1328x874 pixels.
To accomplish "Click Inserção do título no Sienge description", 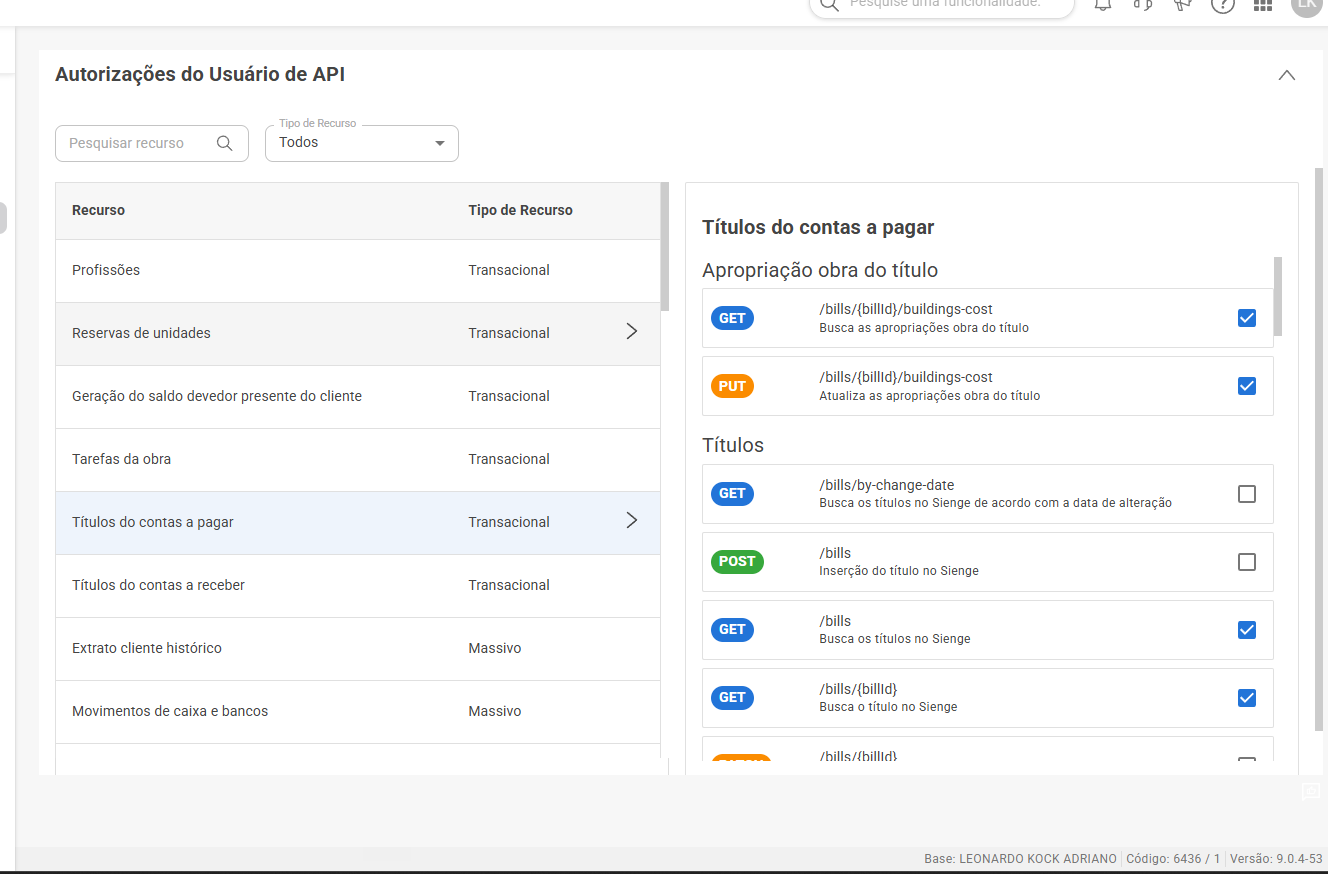I will tap(899, 571).
